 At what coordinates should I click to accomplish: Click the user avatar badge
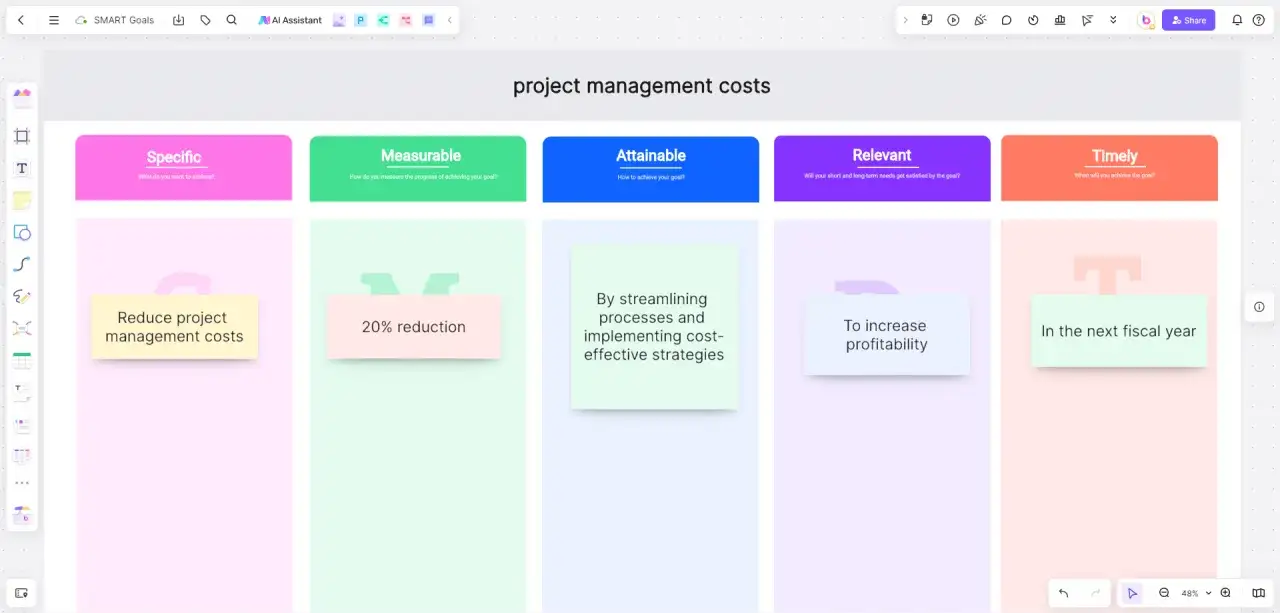[x=1146, y=20]
